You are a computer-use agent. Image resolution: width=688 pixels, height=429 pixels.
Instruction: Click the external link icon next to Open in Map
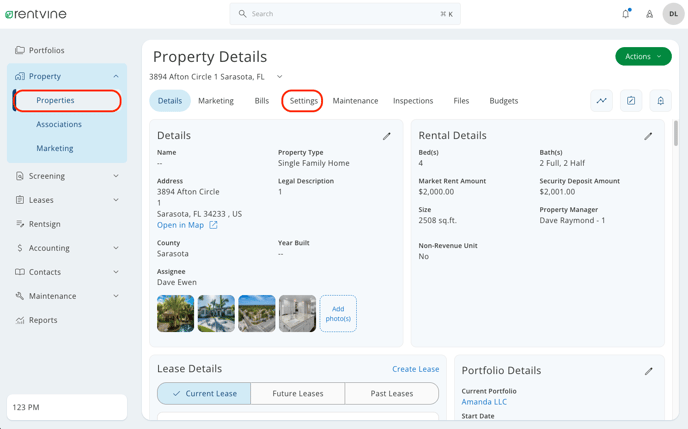click(x=213, y=225)
